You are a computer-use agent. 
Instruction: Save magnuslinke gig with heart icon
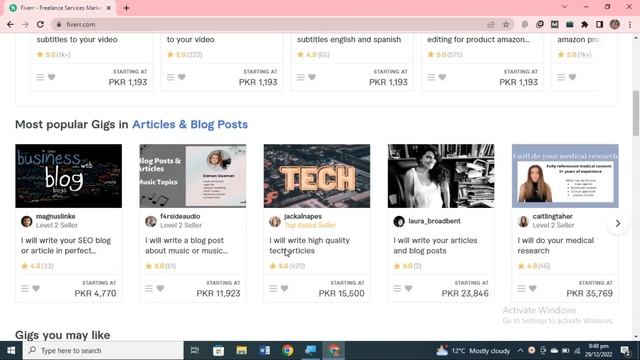click(36, 288)
